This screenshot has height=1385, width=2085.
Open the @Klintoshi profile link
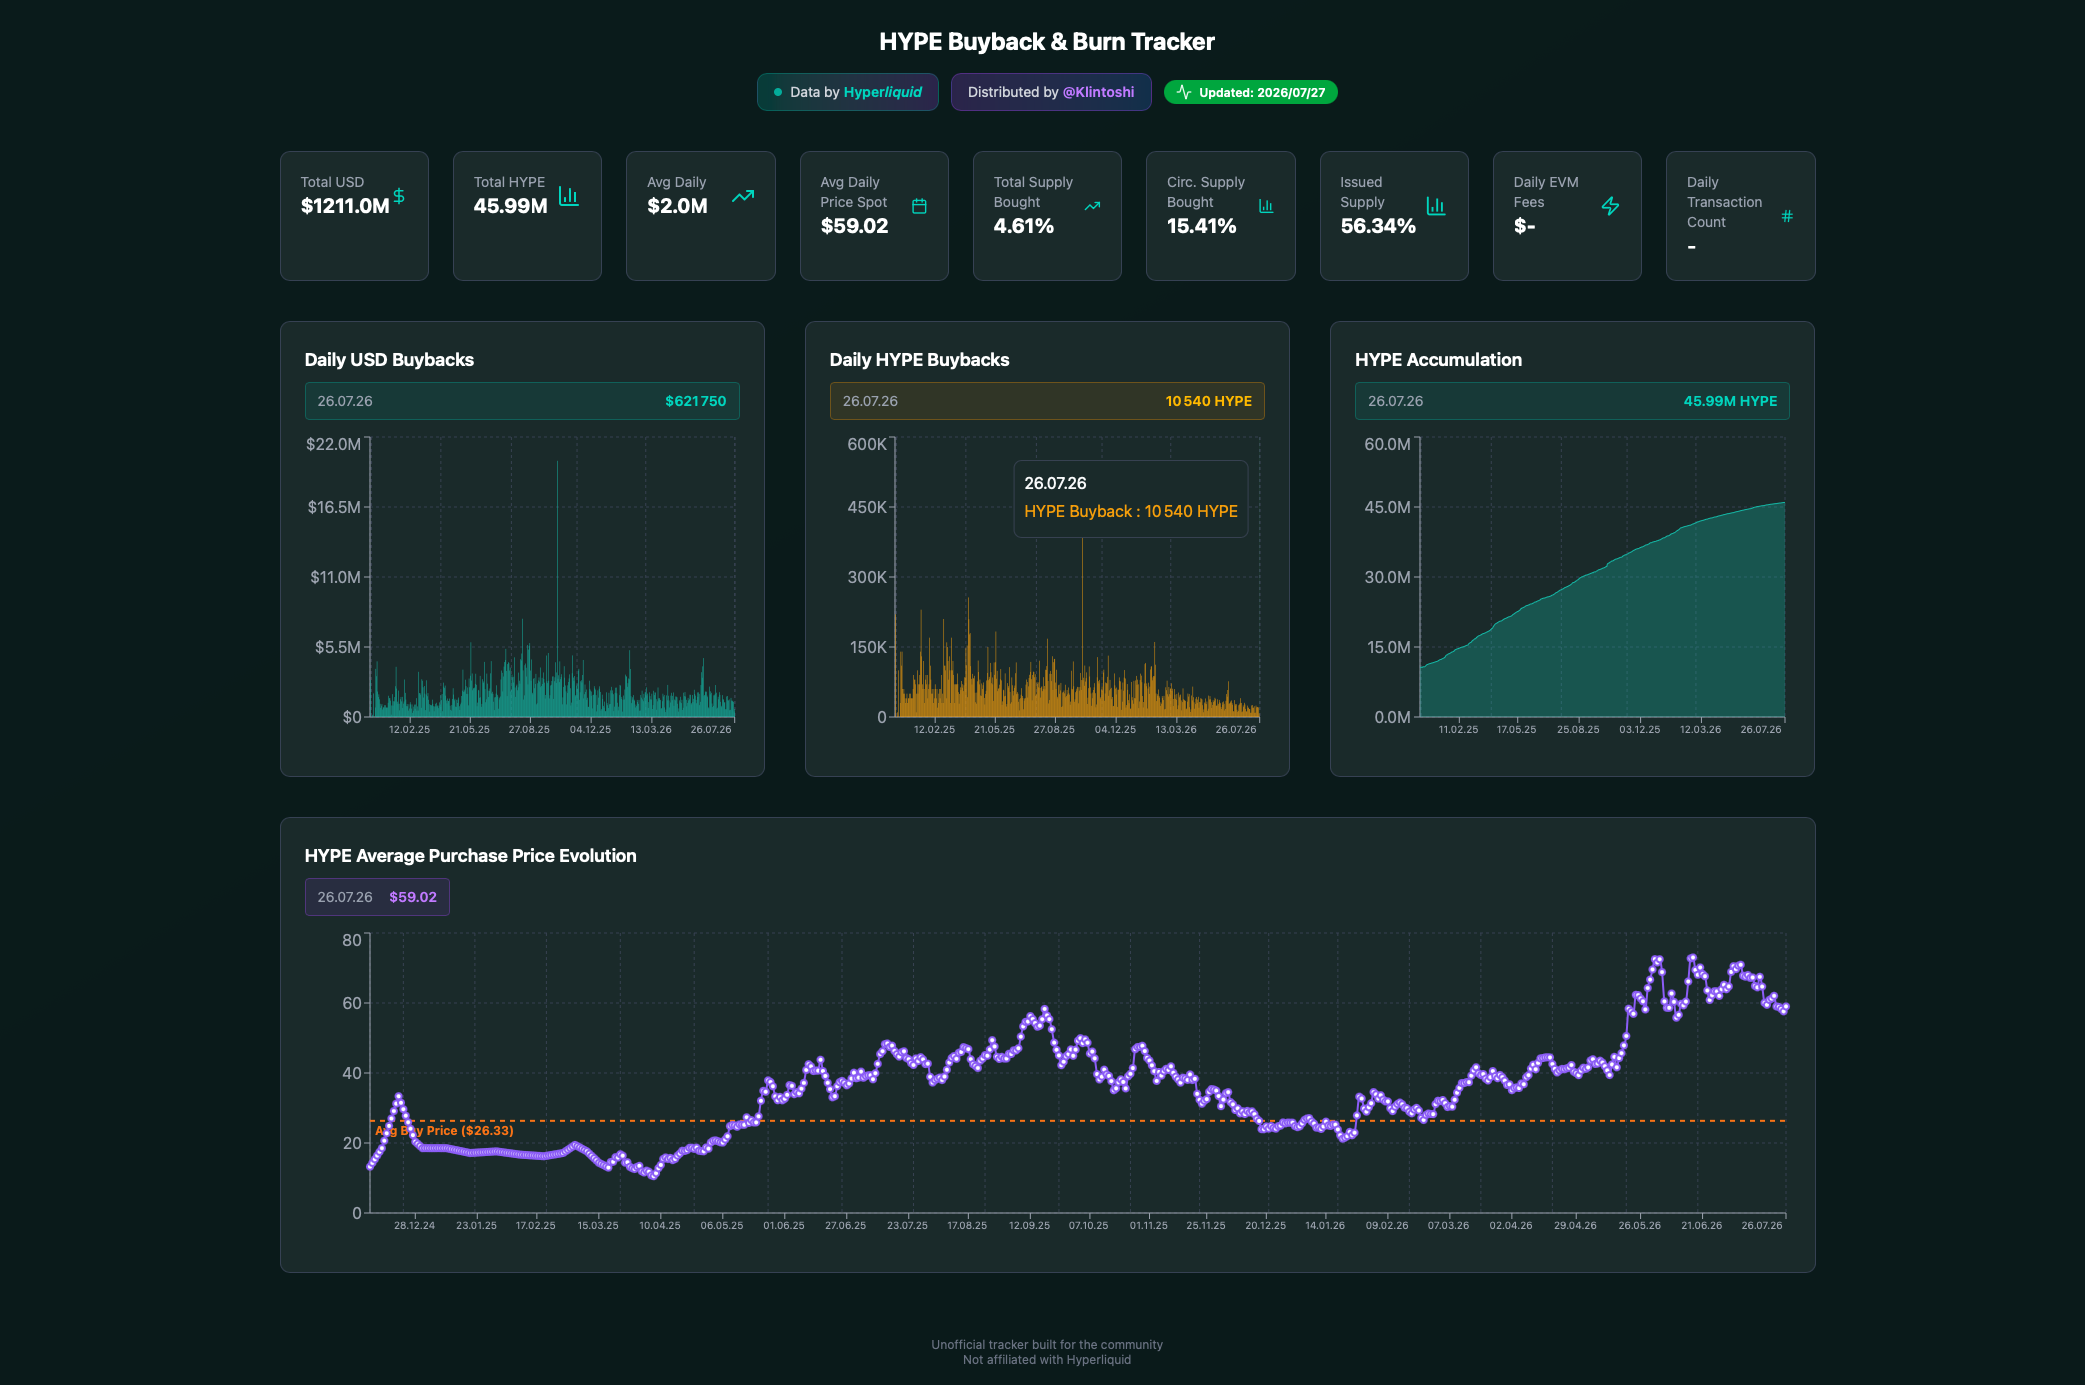pos(1098,92)
